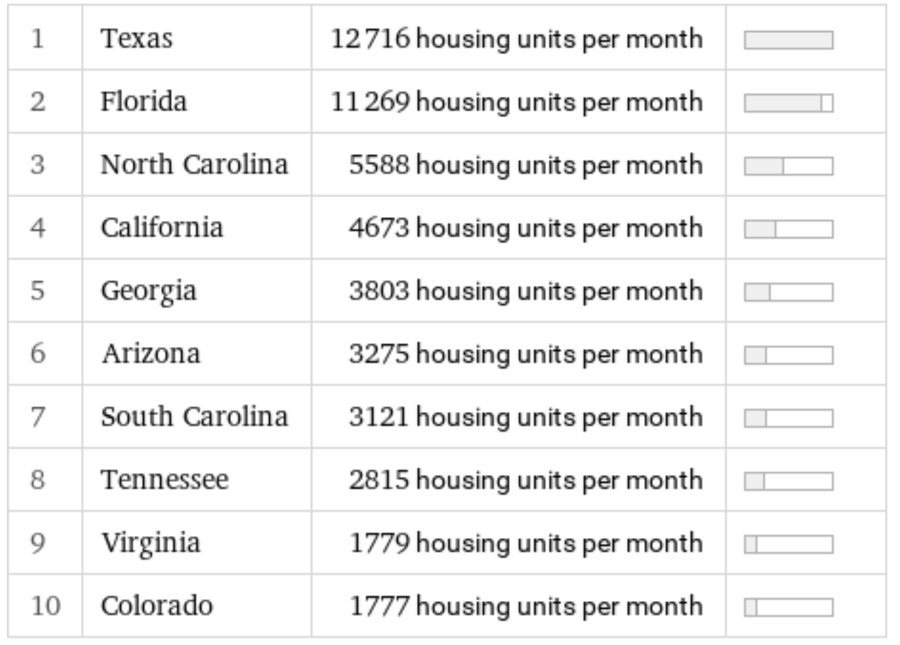The width and height of the screenshot is (900, 645).
Task: Click the Colorado progress bar
Action: (788, 606)
